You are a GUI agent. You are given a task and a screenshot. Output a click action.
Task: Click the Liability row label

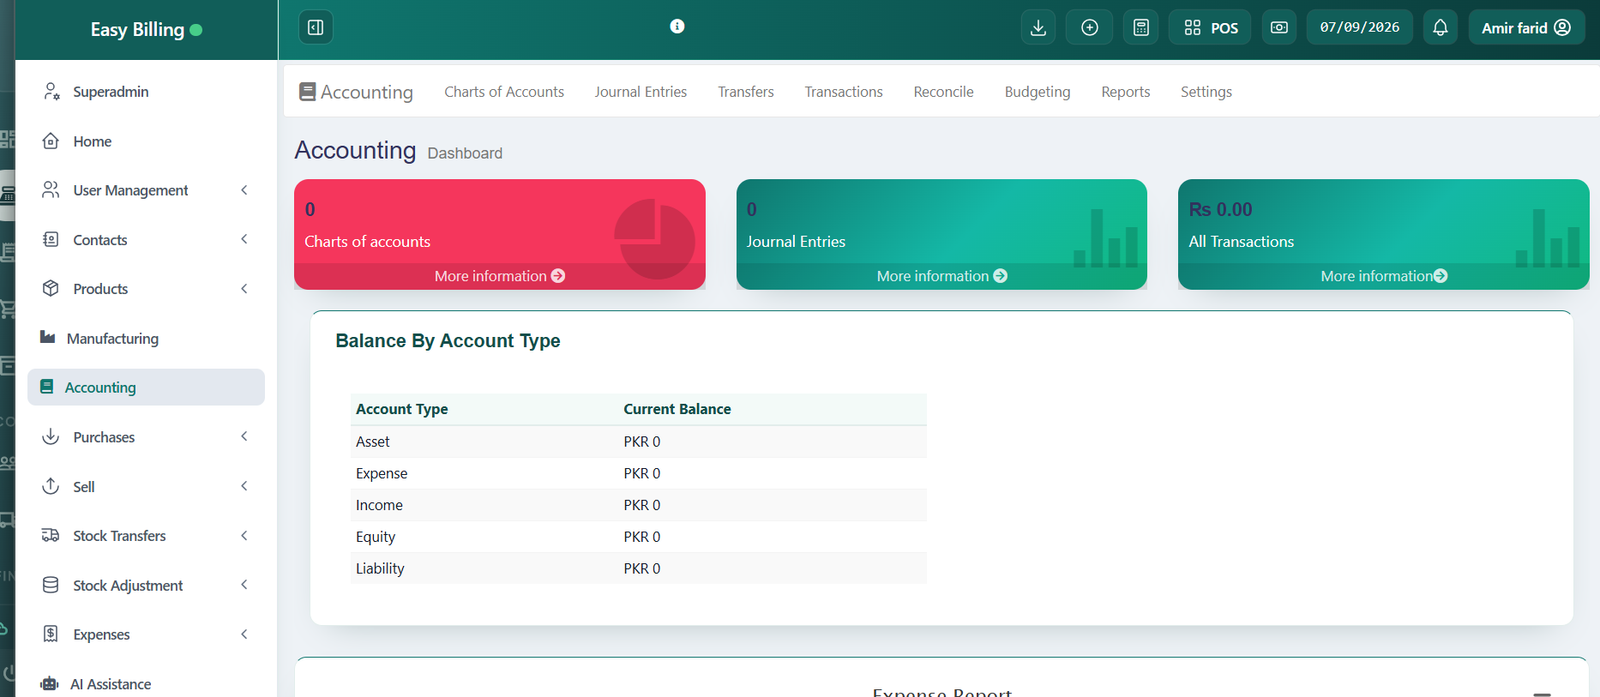[x=380, y=569]
